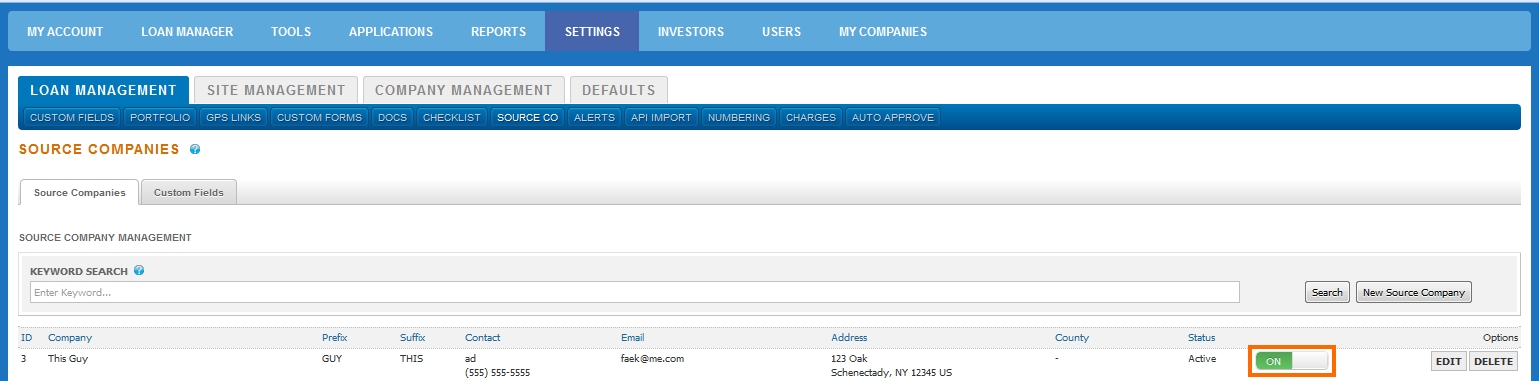This screenshot has height=381, width=1539.
Task: Switch to Company Management tab
Action: tap(463, 90)
